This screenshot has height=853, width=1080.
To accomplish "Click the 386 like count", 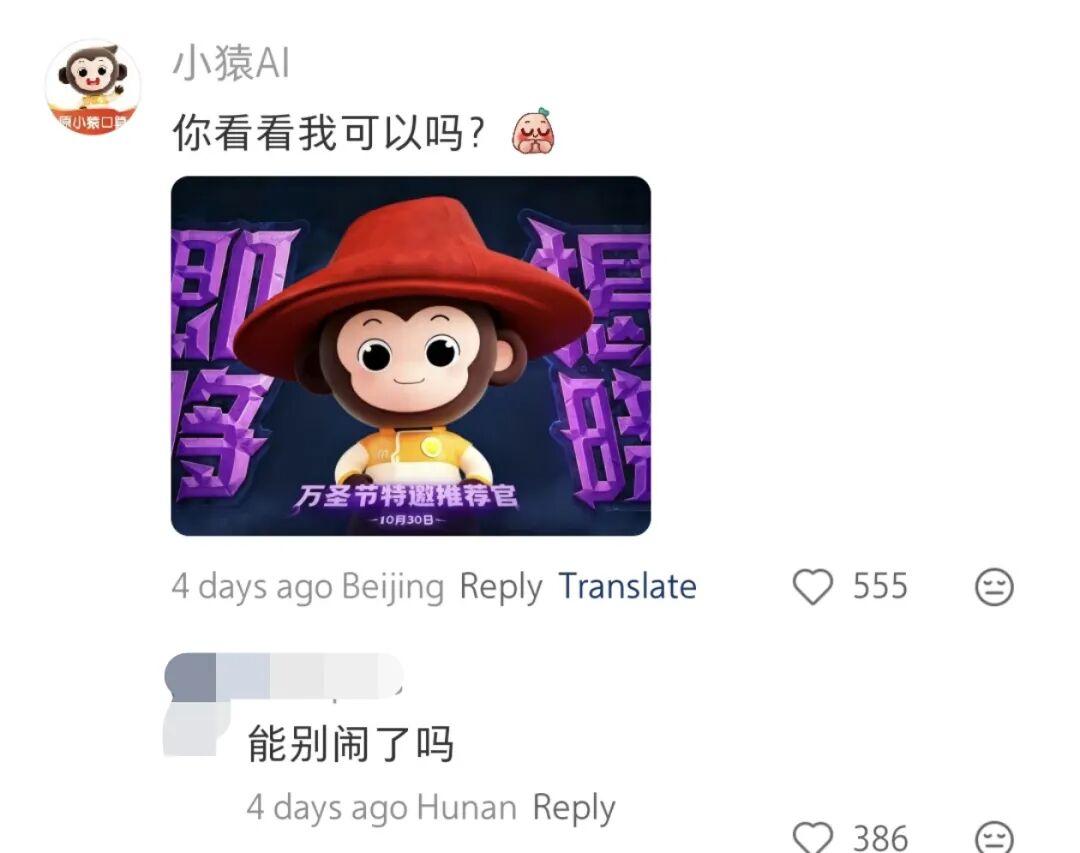I will coord(880,838).
